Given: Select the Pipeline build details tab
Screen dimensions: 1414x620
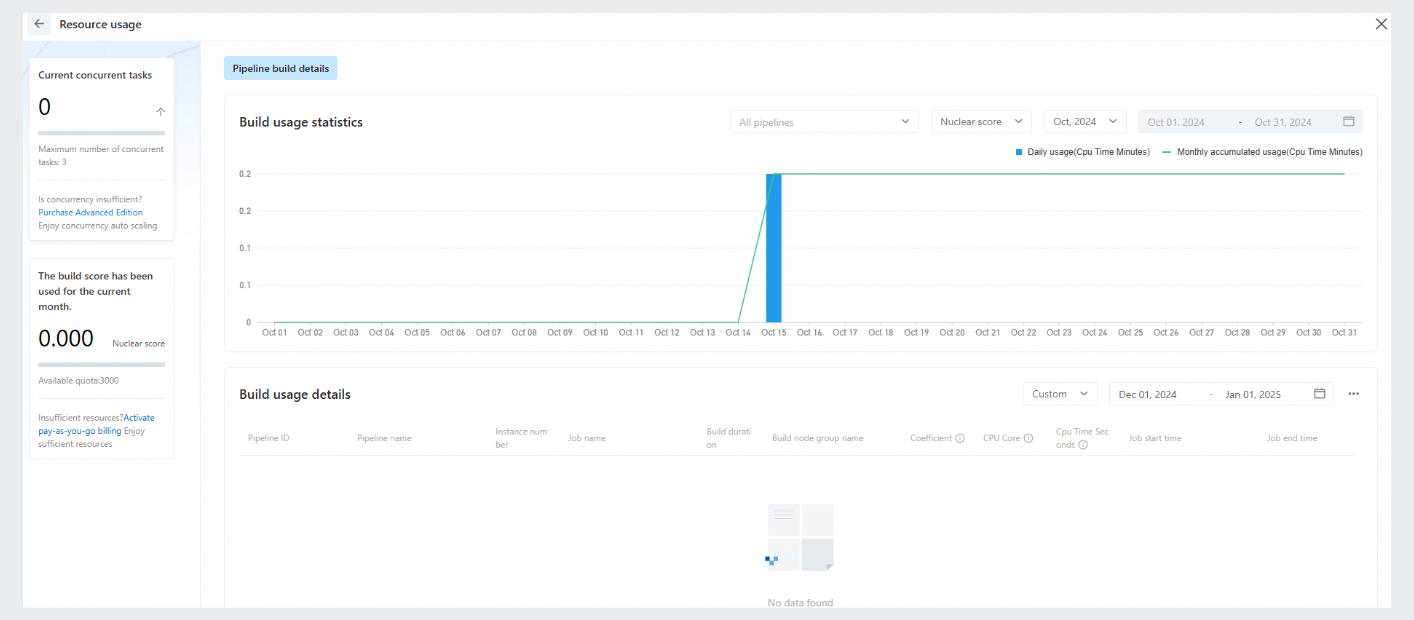Looking at the screenshot, I should pyautogui.click(x=280, y=67).
